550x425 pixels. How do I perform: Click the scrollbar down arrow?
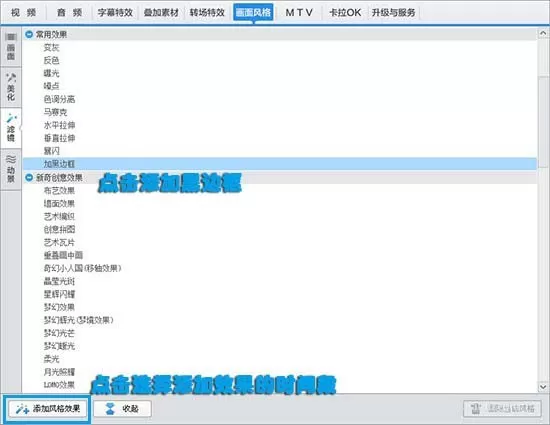[543, 387]
